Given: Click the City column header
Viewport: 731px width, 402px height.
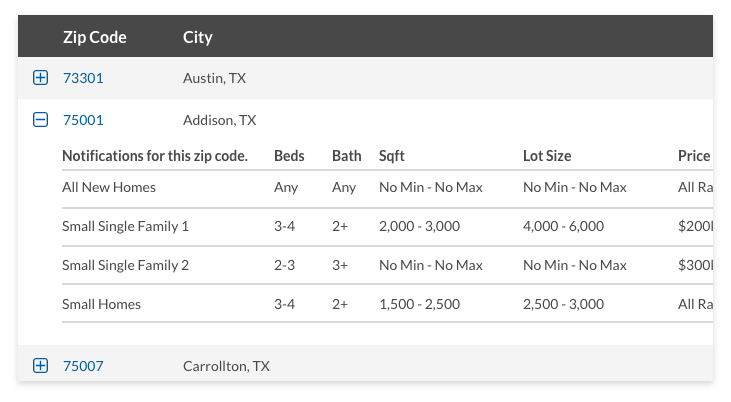Looking at the screenshot, I should (x=198, y=38).
